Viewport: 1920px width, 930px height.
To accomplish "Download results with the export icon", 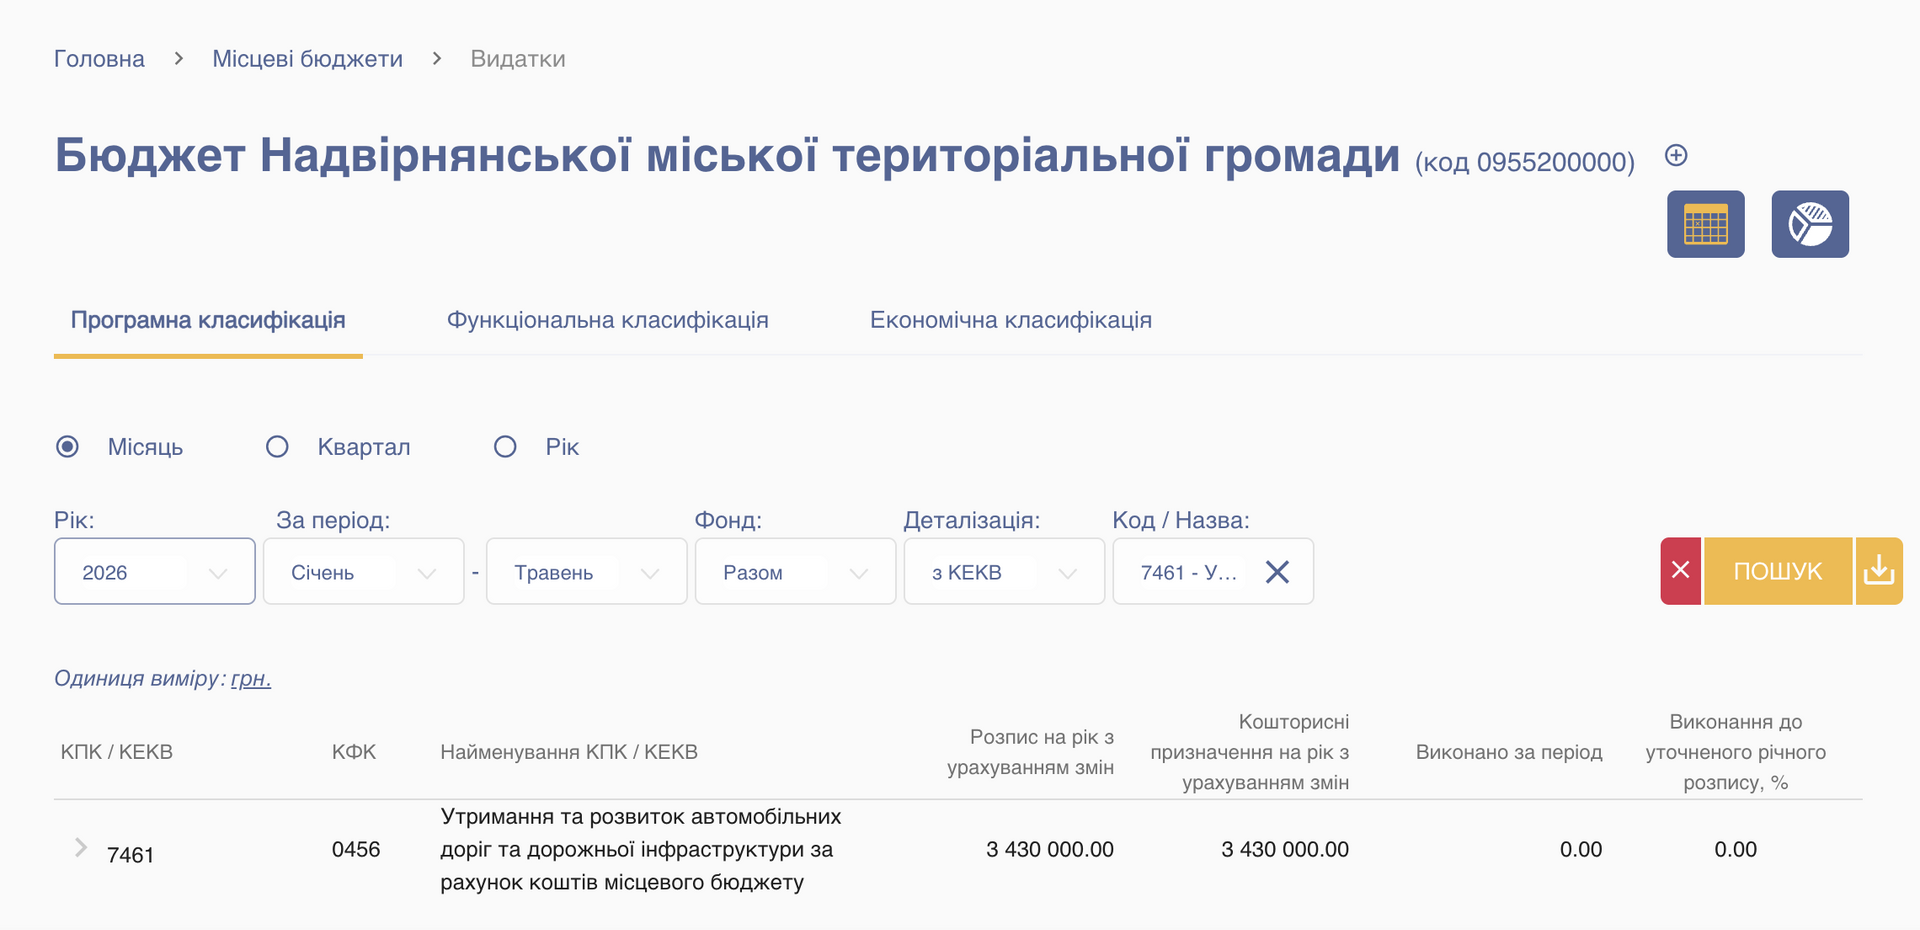I will coord(1879,571).
